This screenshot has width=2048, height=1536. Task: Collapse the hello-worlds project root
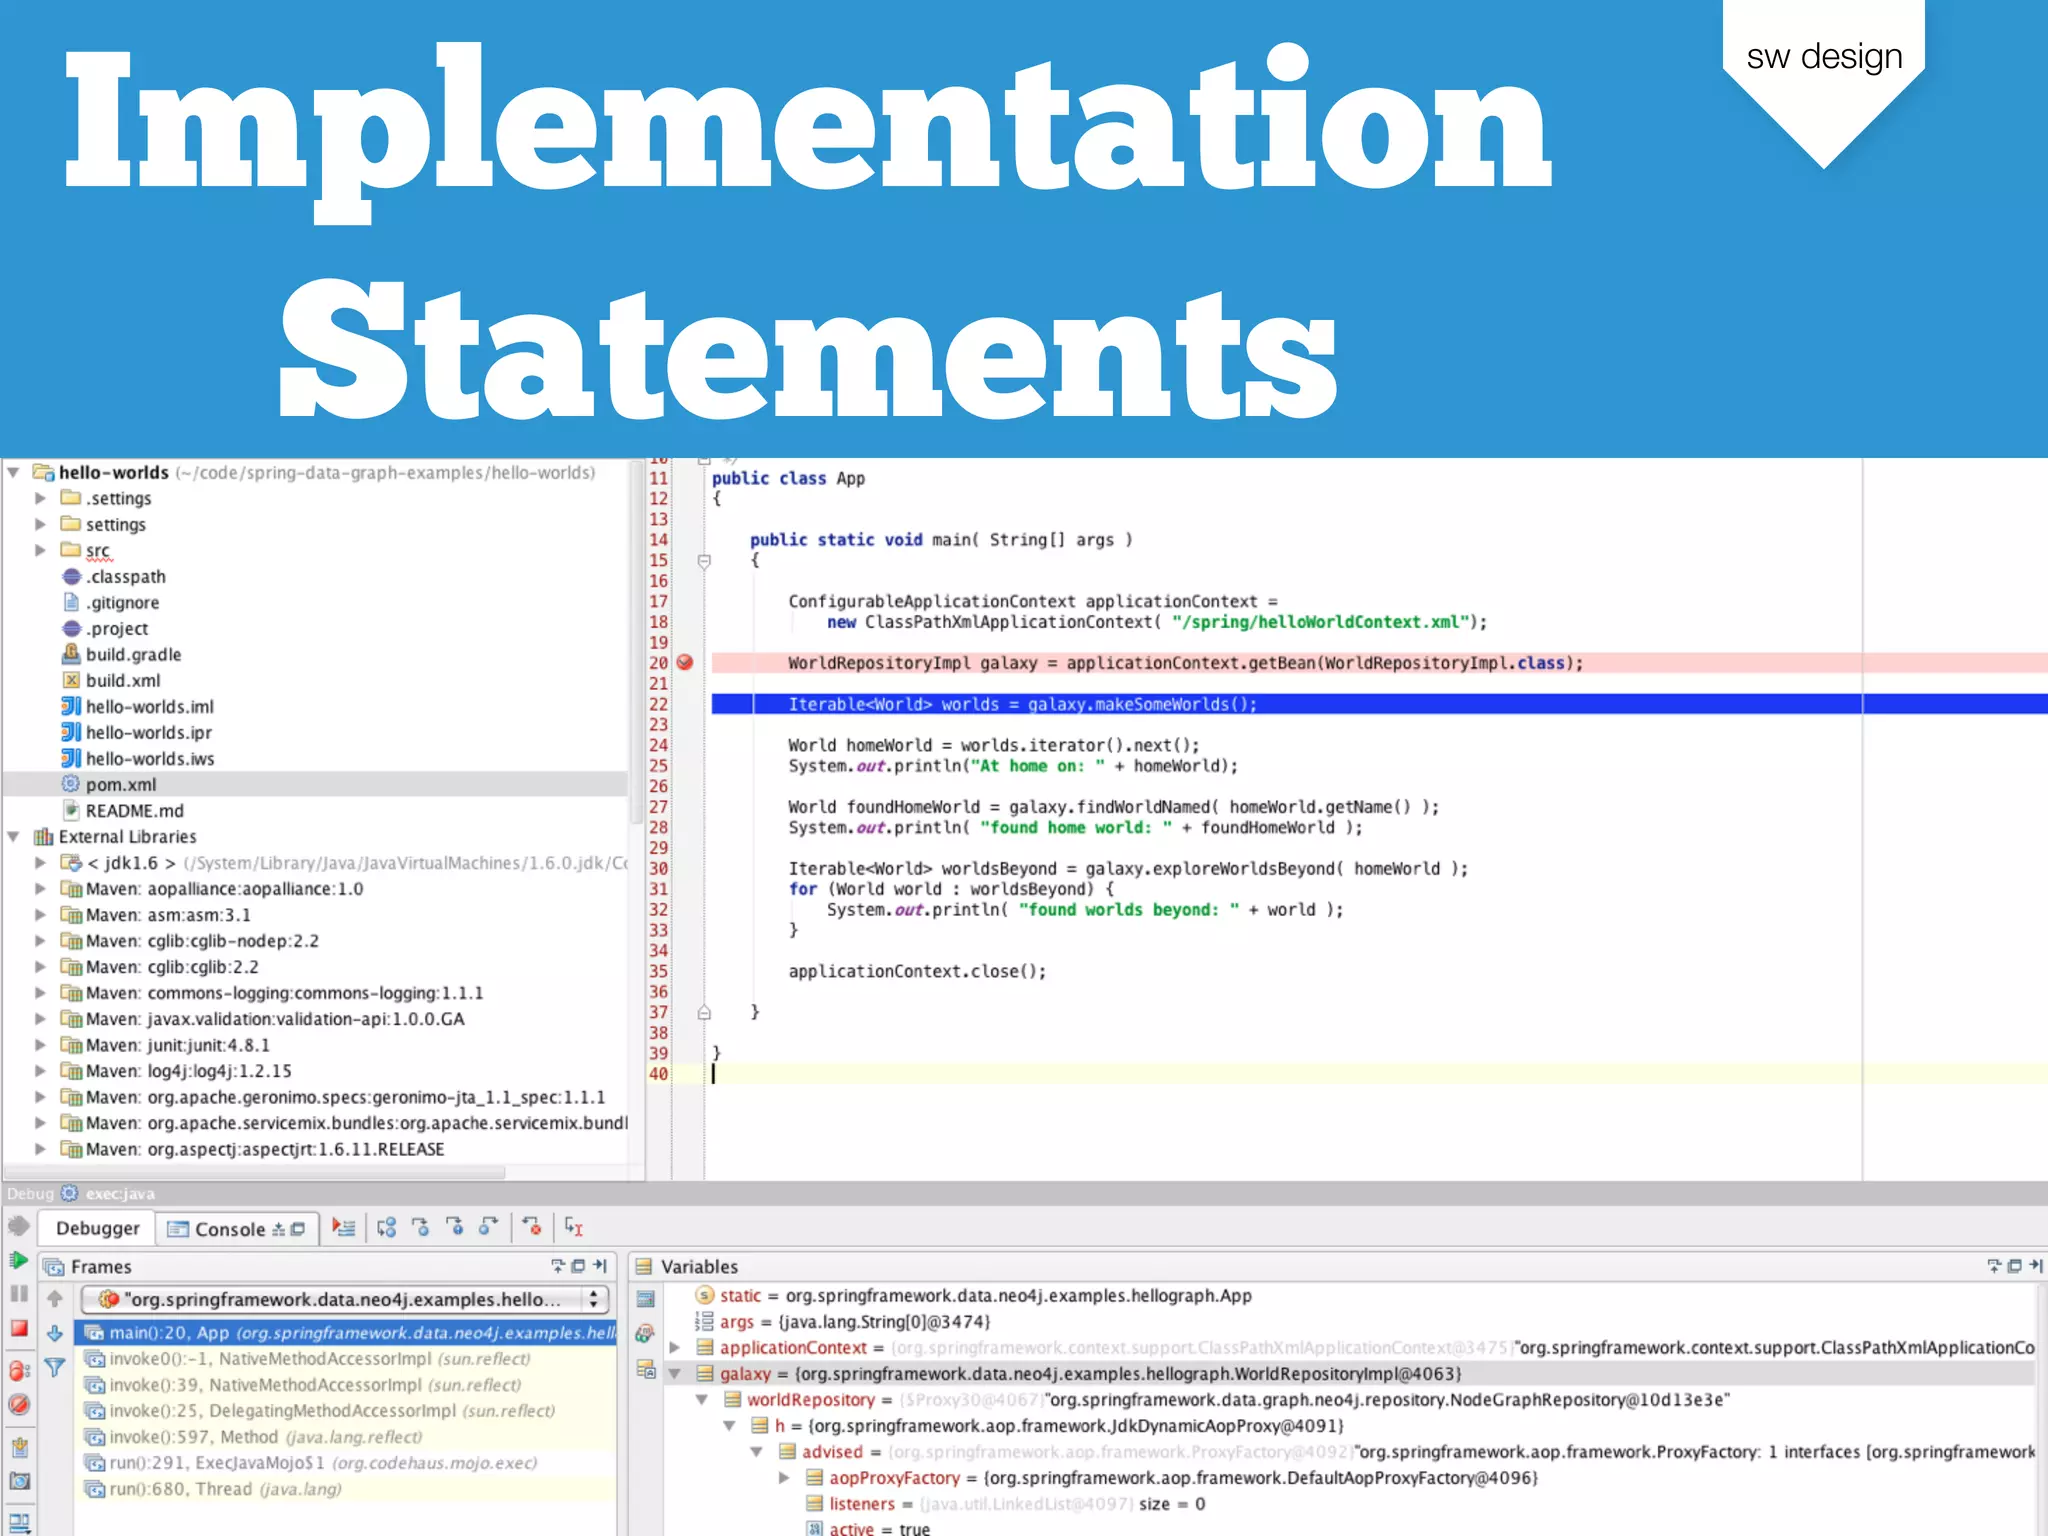point(14,472)
